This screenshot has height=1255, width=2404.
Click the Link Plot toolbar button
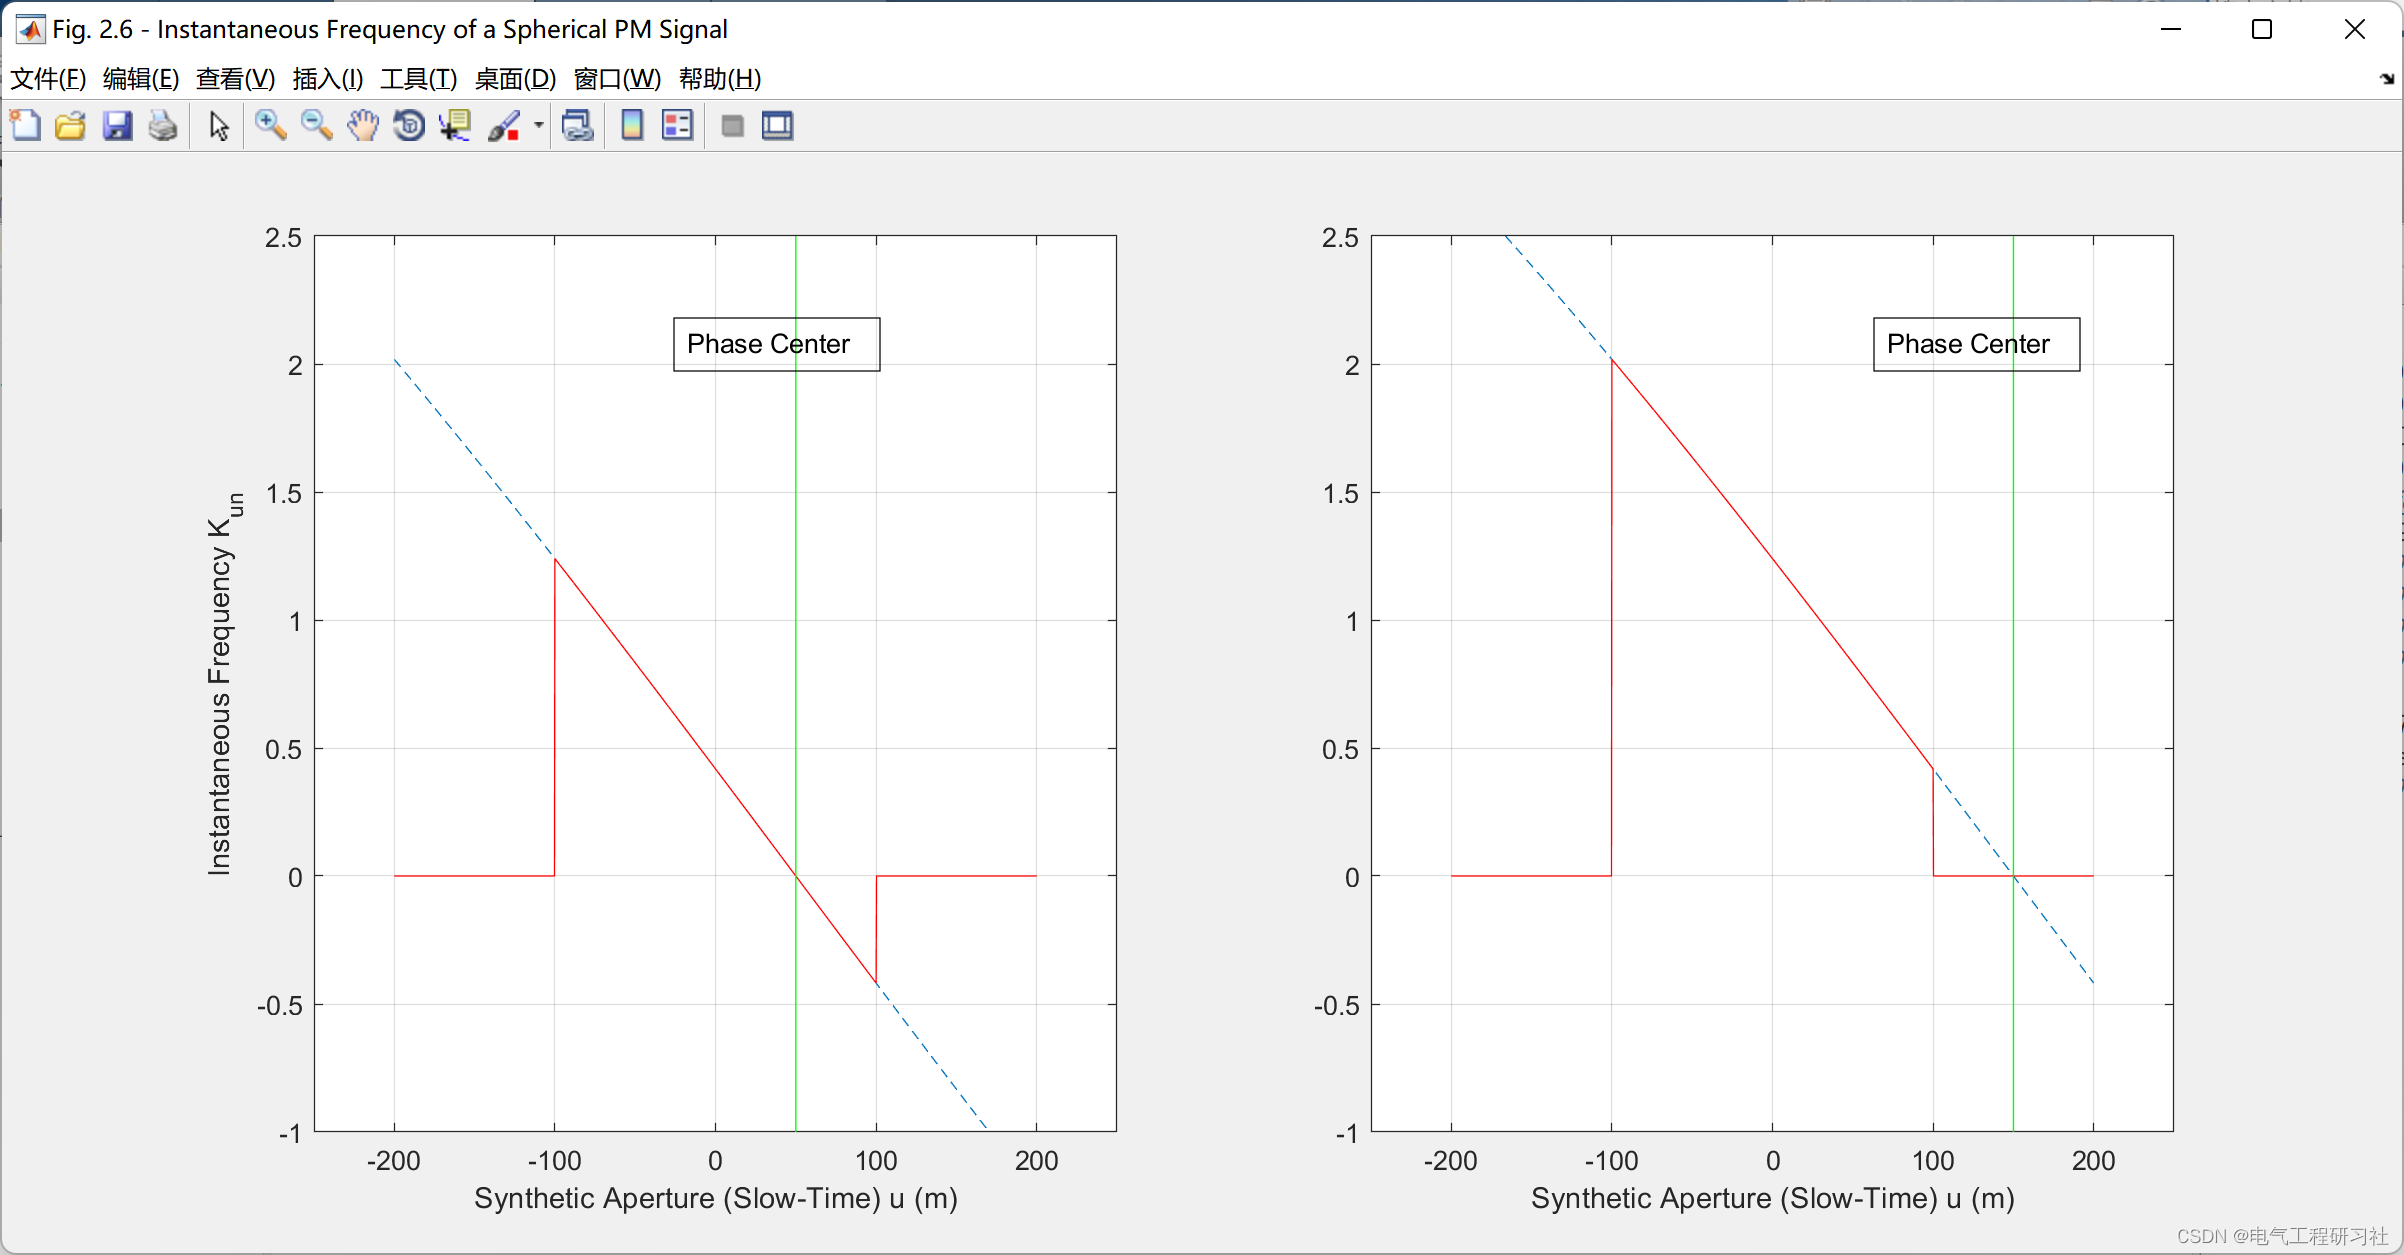(x=578, y=126)
